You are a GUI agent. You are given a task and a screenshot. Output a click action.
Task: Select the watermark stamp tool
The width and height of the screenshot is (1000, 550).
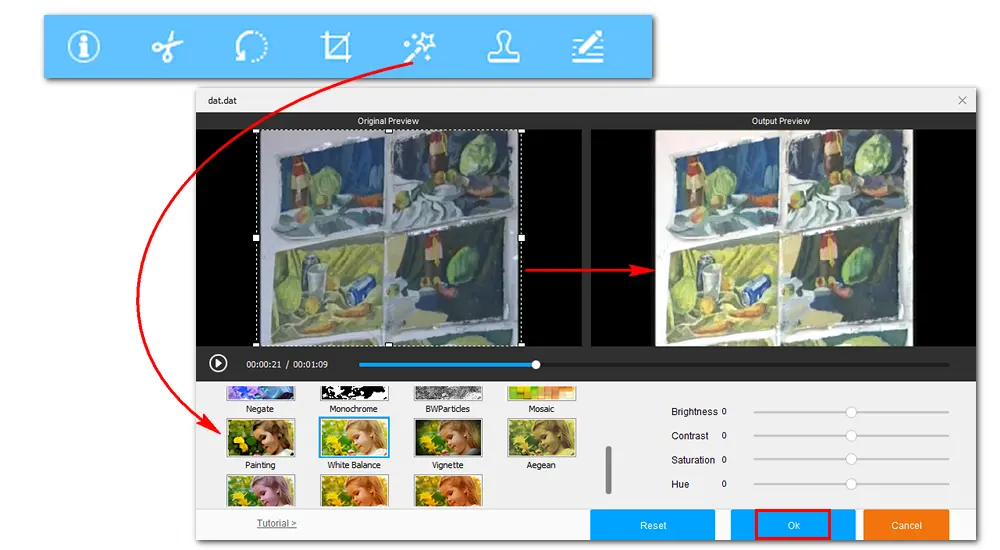coord(503,47)
